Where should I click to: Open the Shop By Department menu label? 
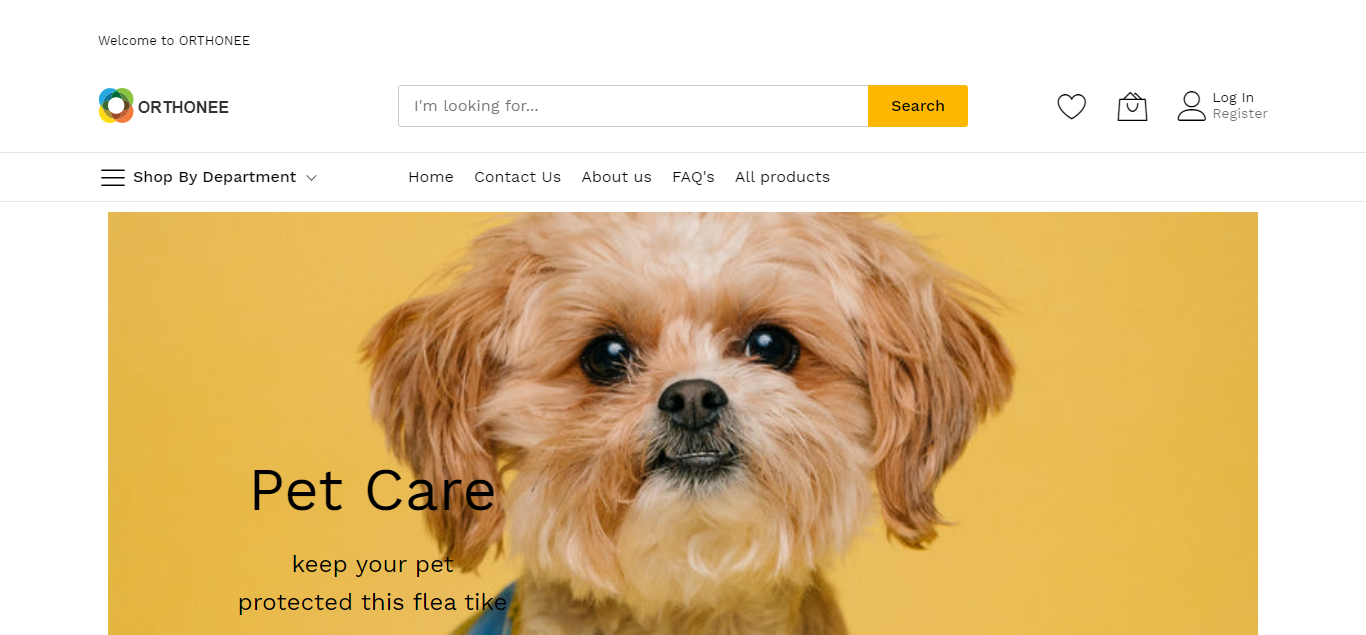tap(214, 177)
